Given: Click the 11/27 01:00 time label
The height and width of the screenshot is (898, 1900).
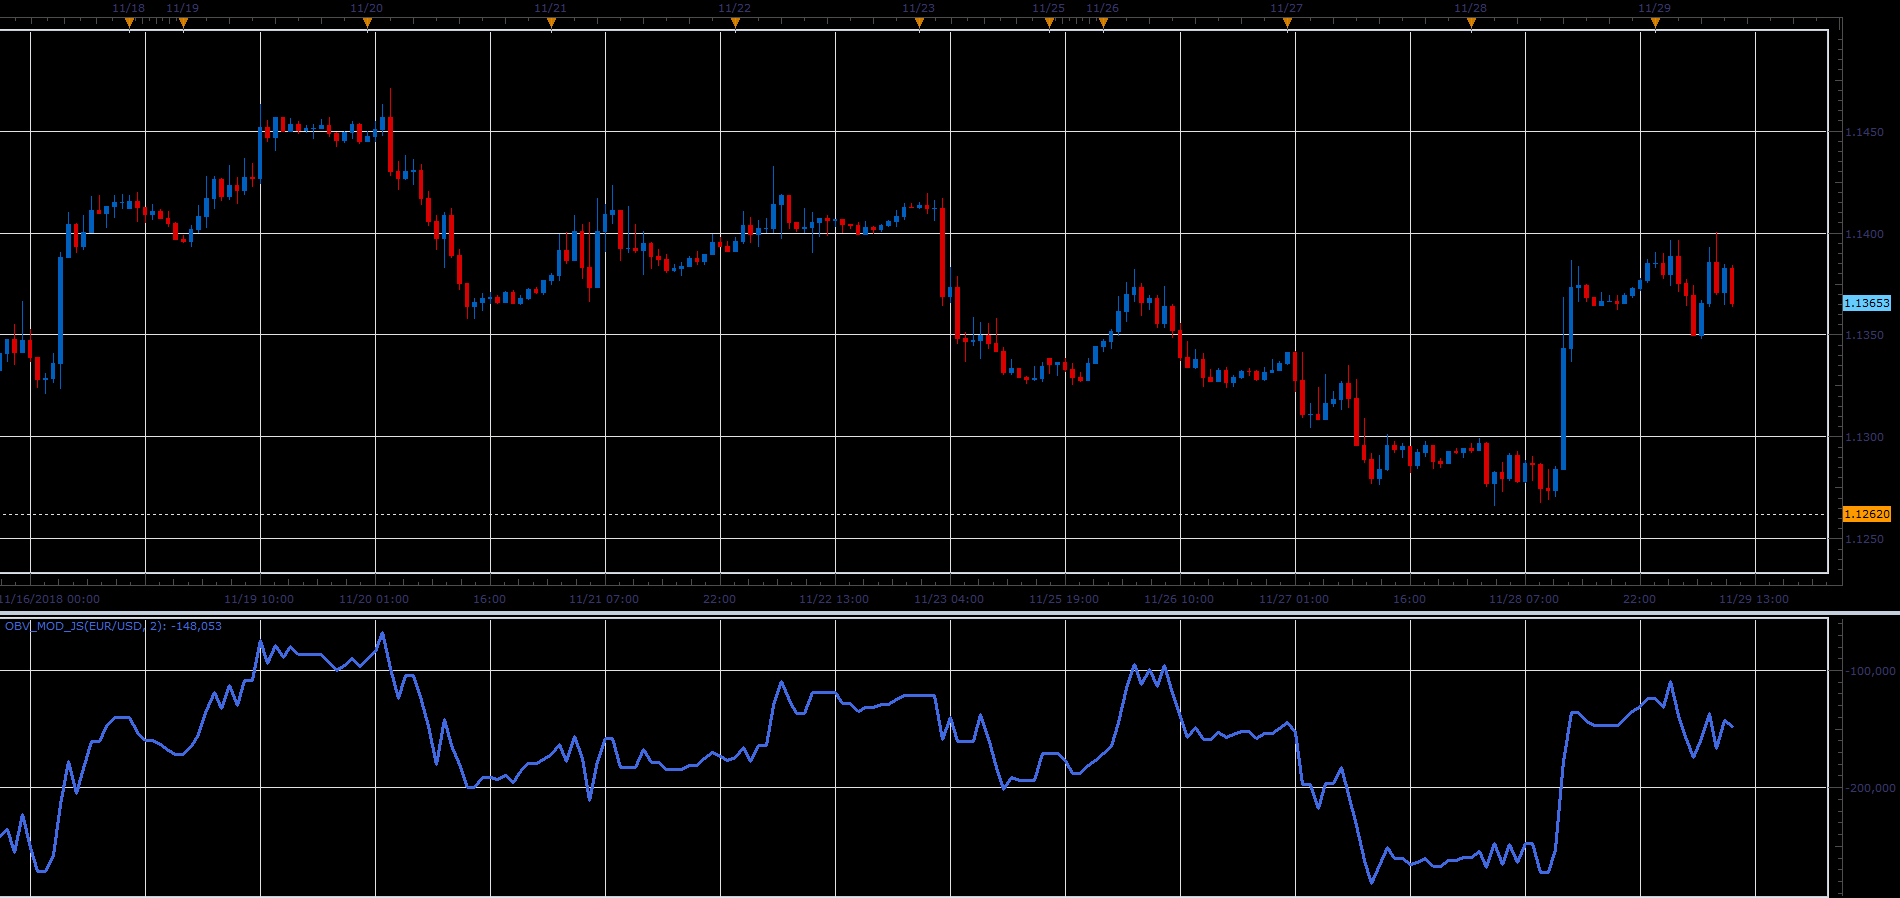Looking at the screenshot, I should (x=1294, y=599).
